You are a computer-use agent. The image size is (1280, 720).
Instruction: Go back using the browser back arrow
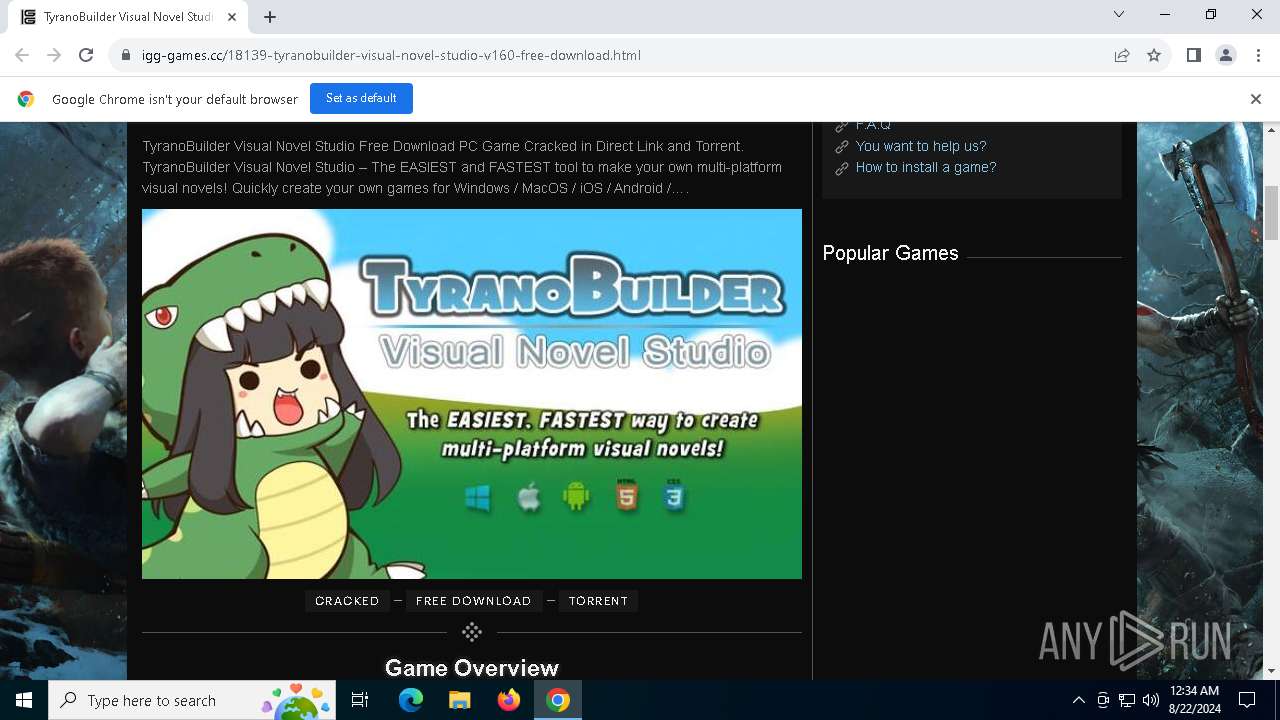click(x=22, y=55)
